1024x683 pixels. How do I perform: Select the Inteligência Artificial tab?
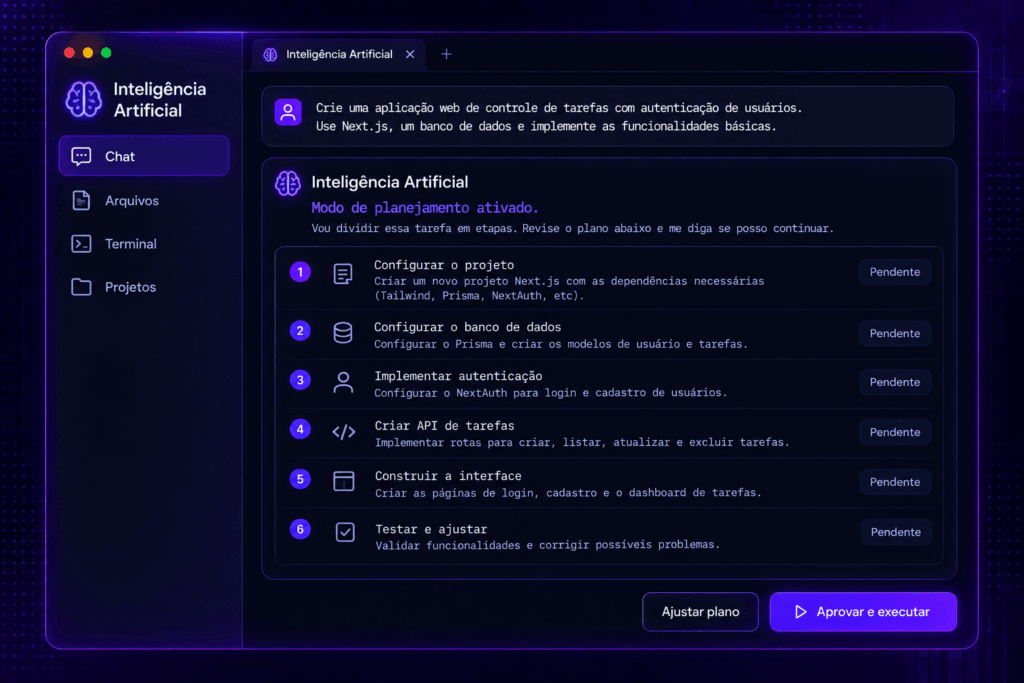338,54
